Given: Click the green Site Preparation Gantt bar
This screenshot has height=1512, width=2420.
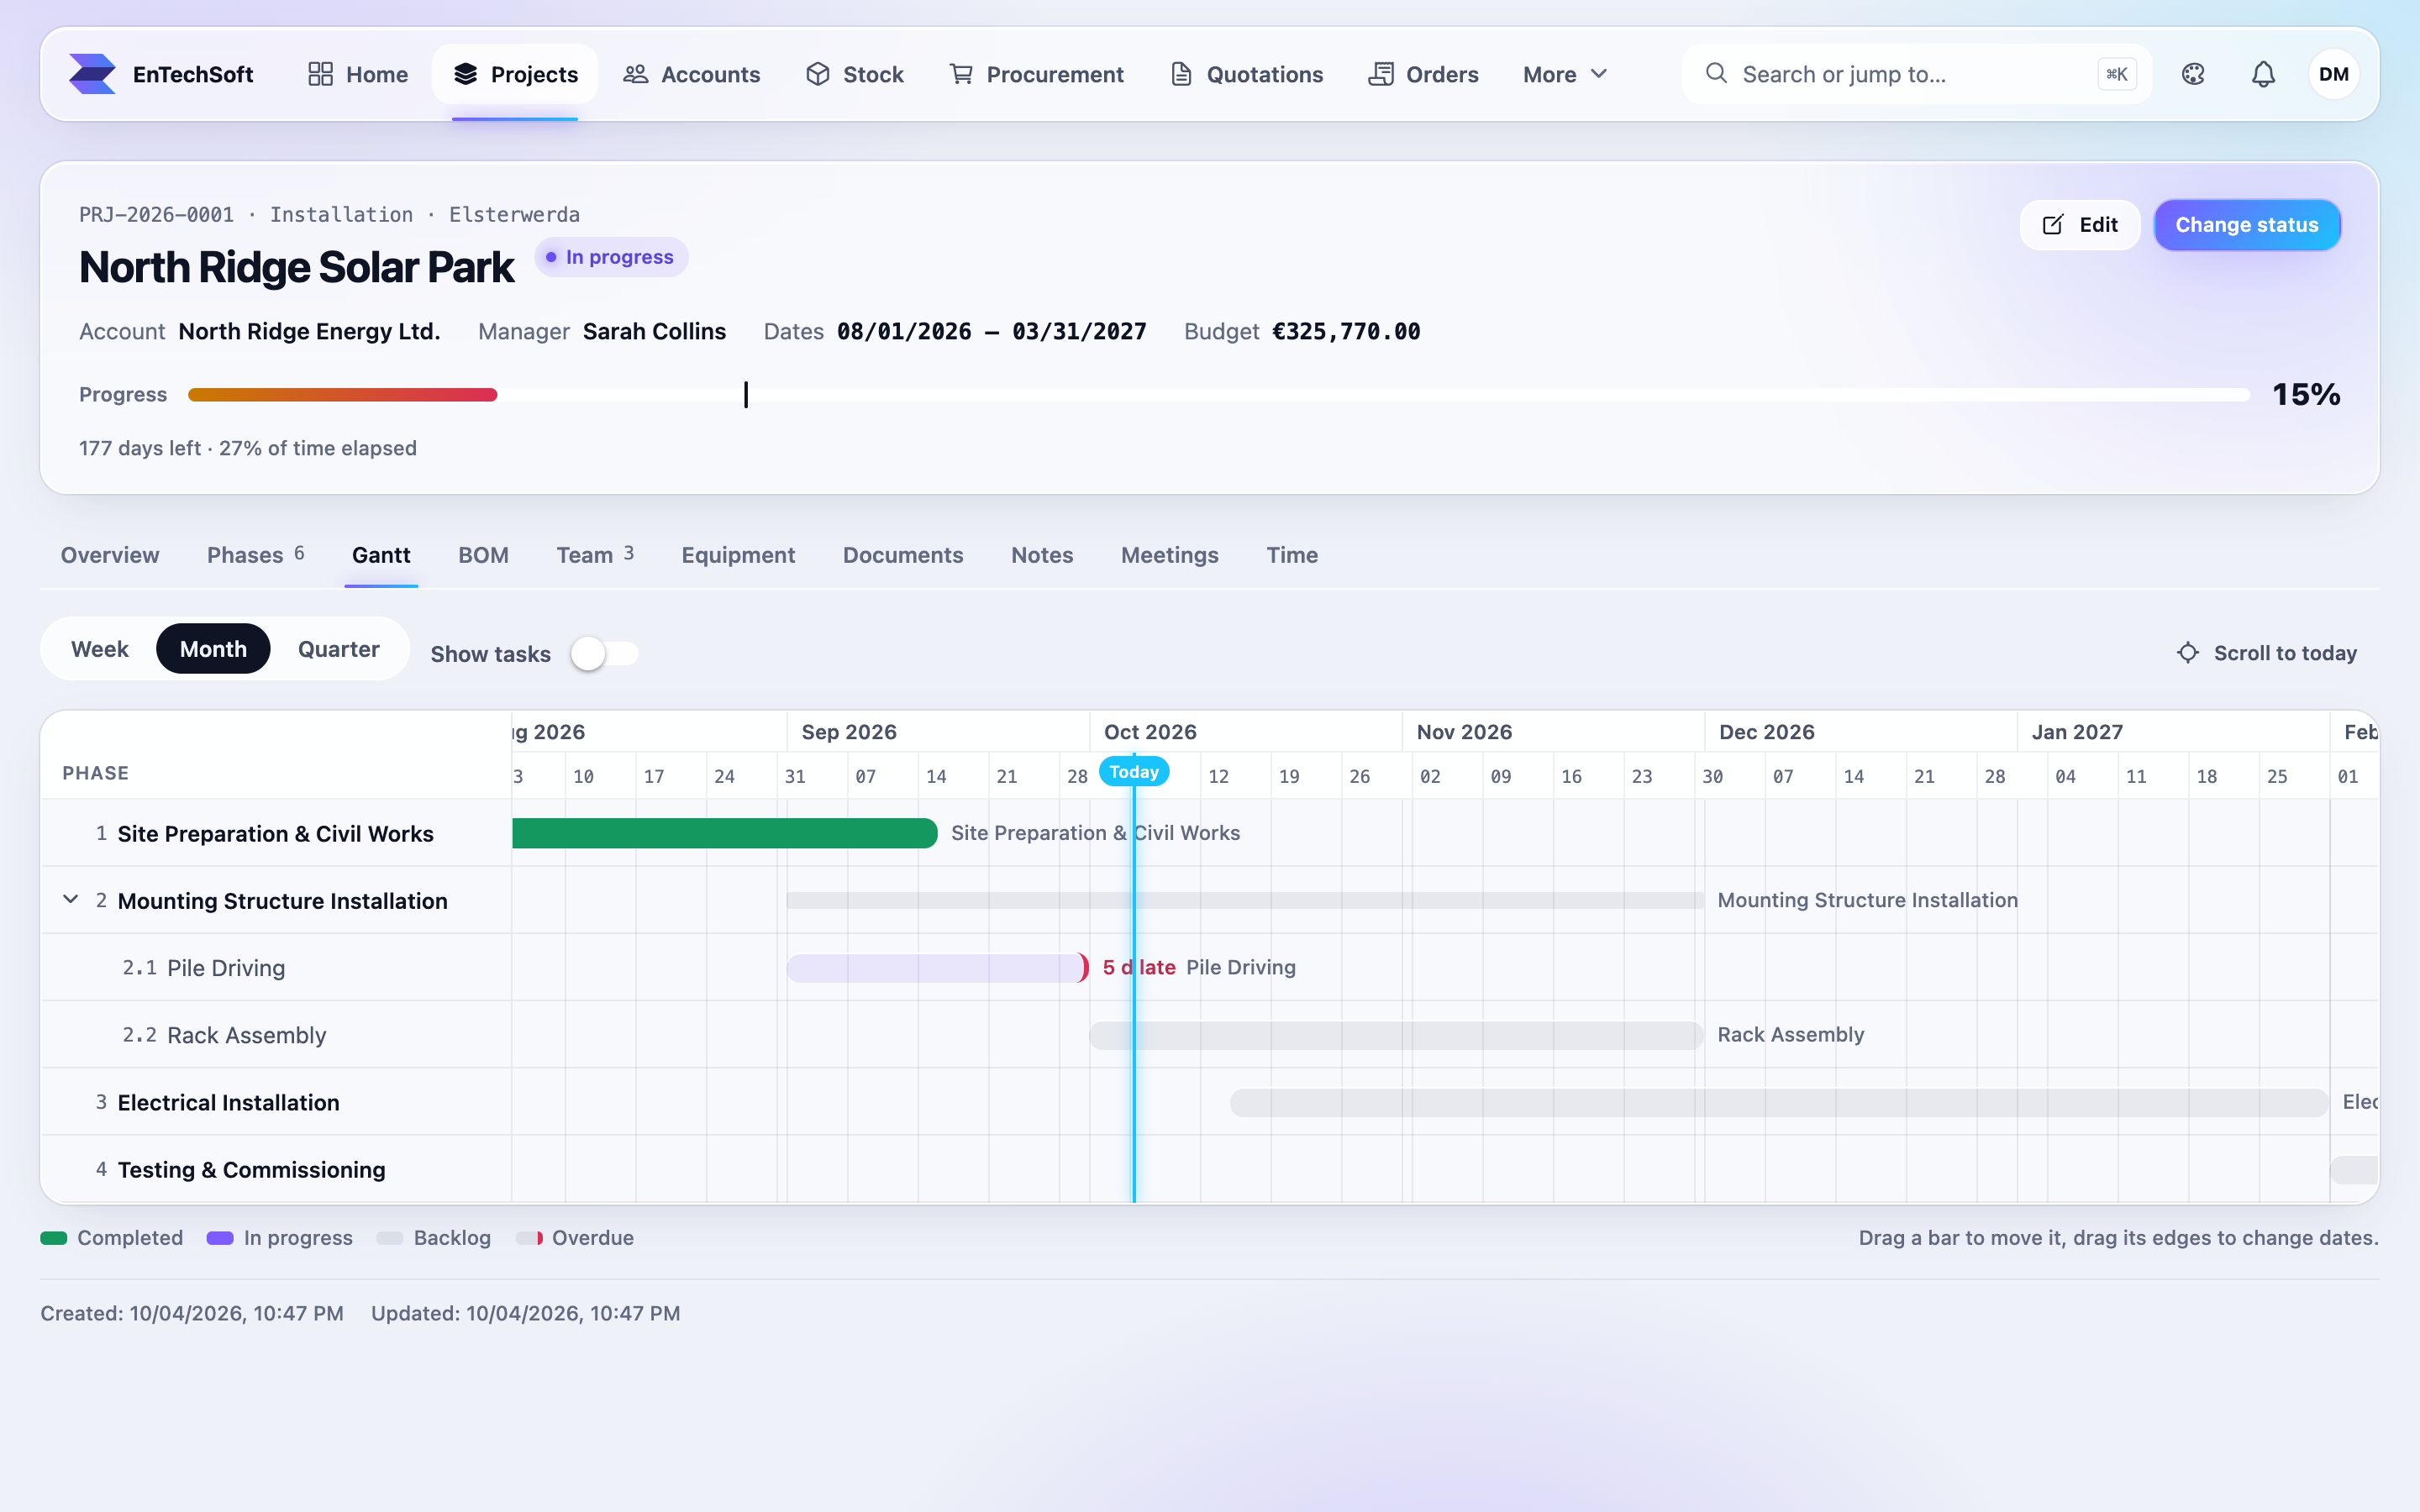Looking at the screenshot, I should click(x=724, y=833).
